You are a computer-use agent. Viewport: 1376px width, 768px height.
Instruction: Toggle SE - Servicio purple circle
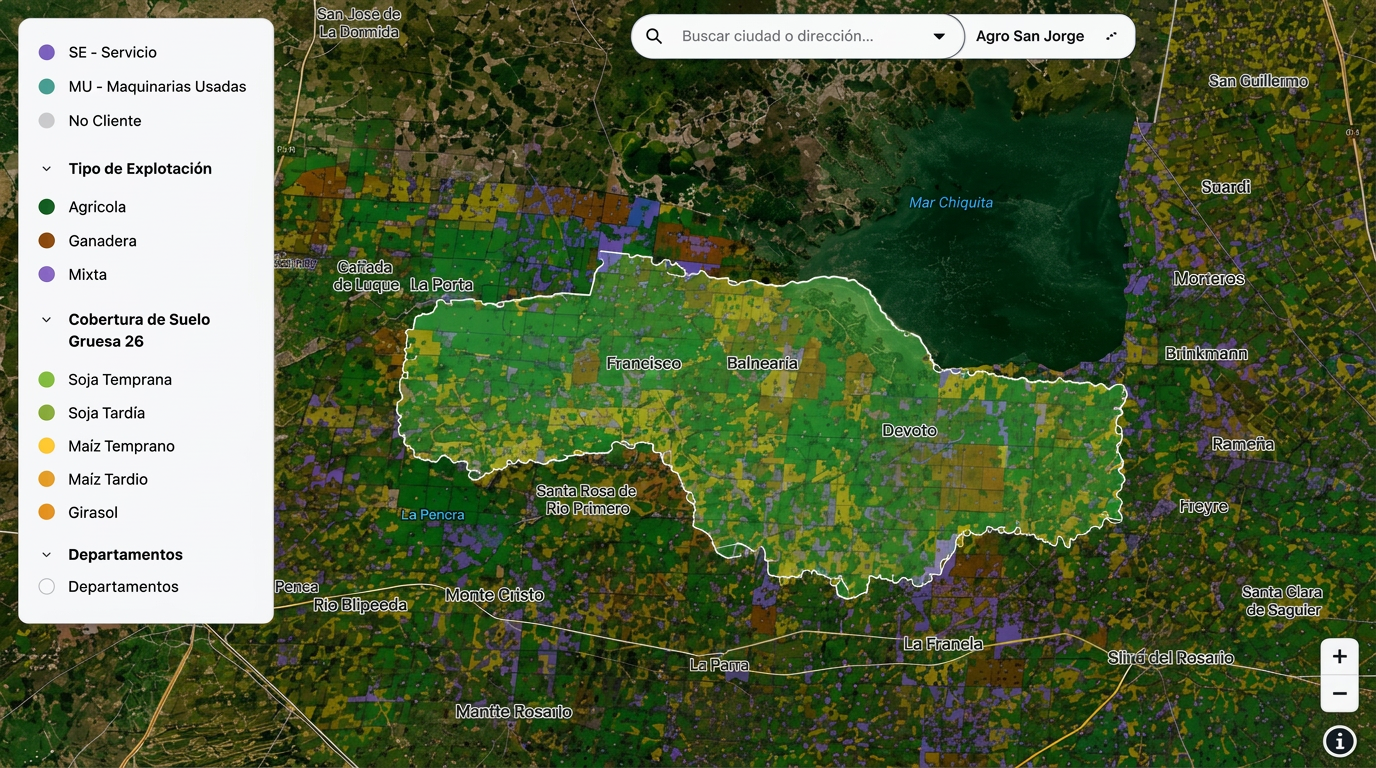[46, 52]
